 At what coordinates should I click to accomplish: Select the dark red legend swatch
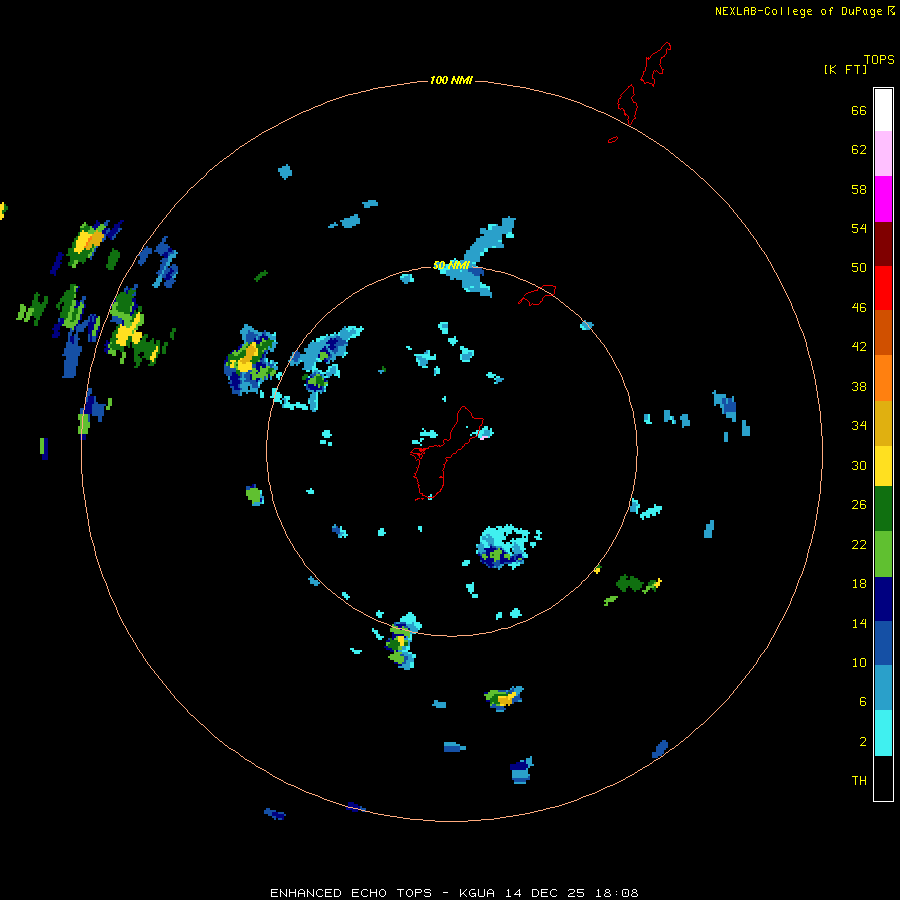pyautogui.click(x=883, y=244)
